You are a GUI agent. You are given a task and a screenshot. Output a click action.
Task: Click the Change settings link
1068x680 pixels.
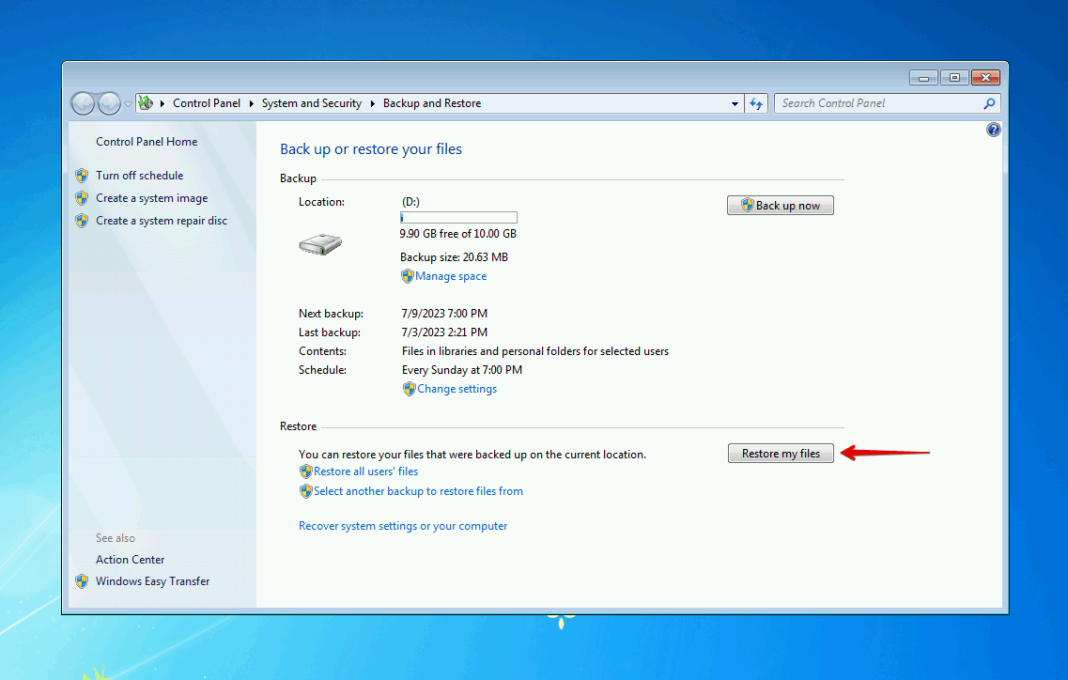(456, 389)
